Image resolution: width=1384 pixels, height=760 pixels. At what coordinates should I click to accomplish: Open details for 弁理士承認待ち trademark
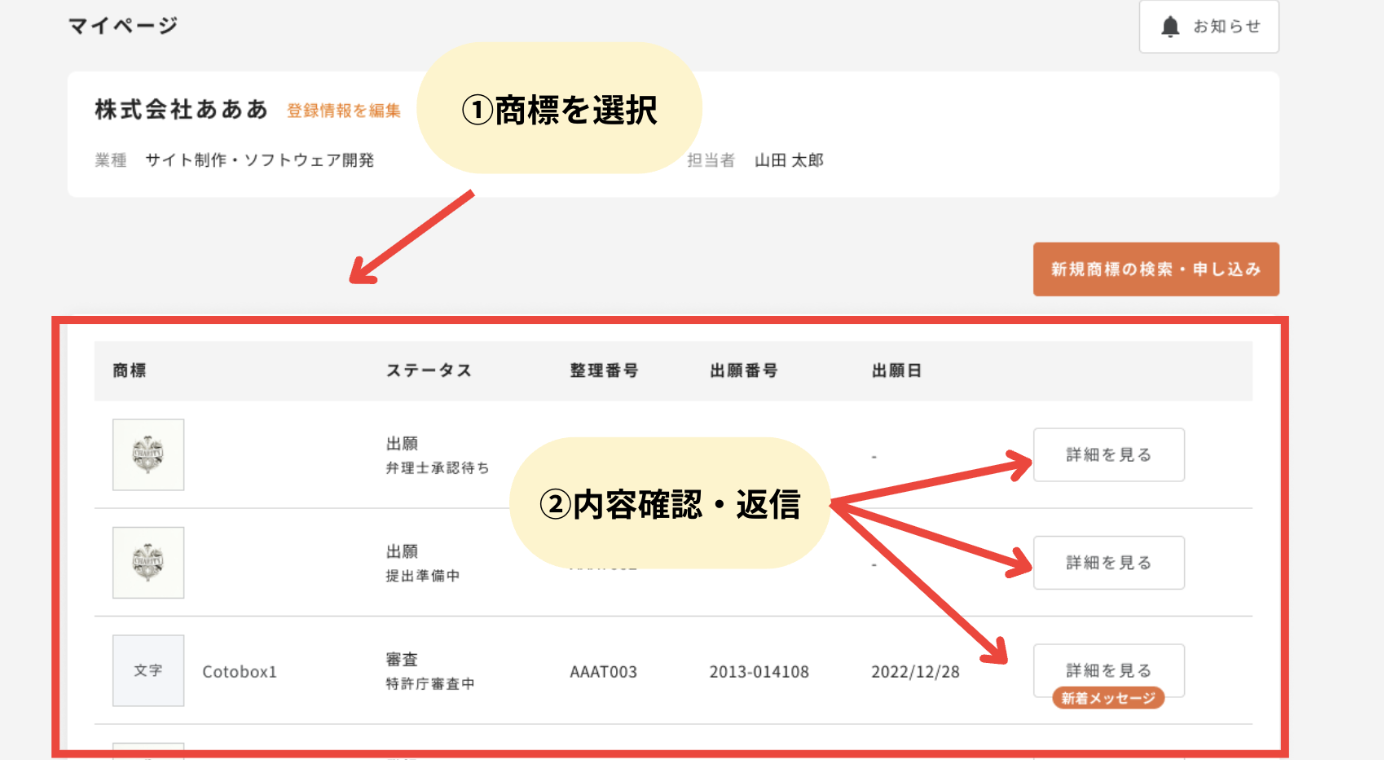pyautogui.click(x=1109, y=455)
